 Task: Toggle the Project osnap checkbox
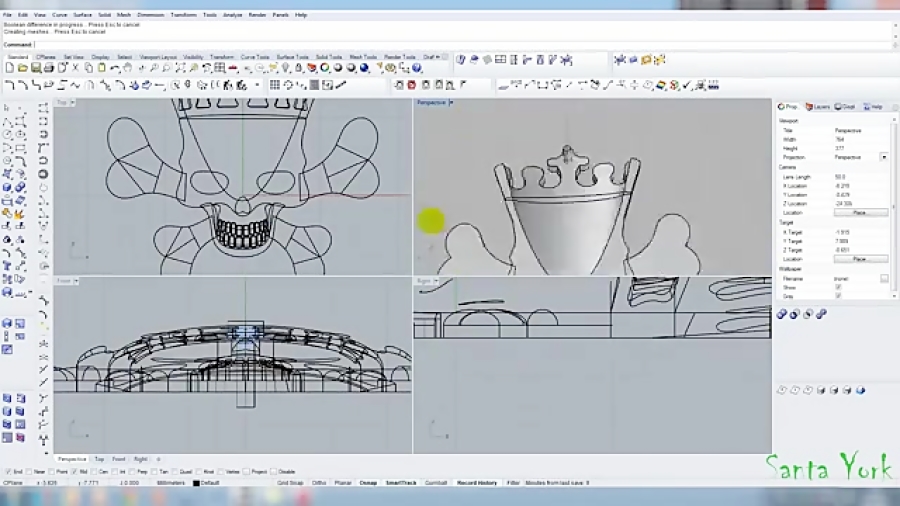246,472
